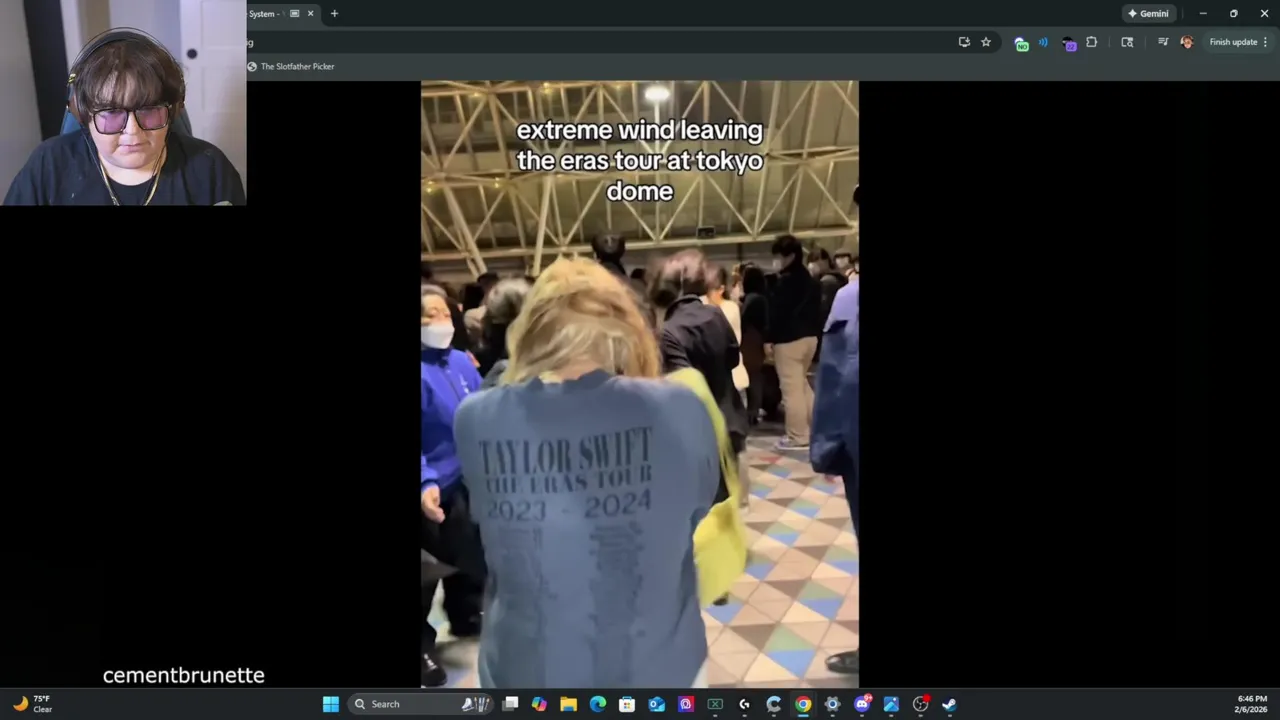1280x720 pixels.
Task: Open Task View on the taskbar
Action: pyautogui.click(x=510, y=704)
